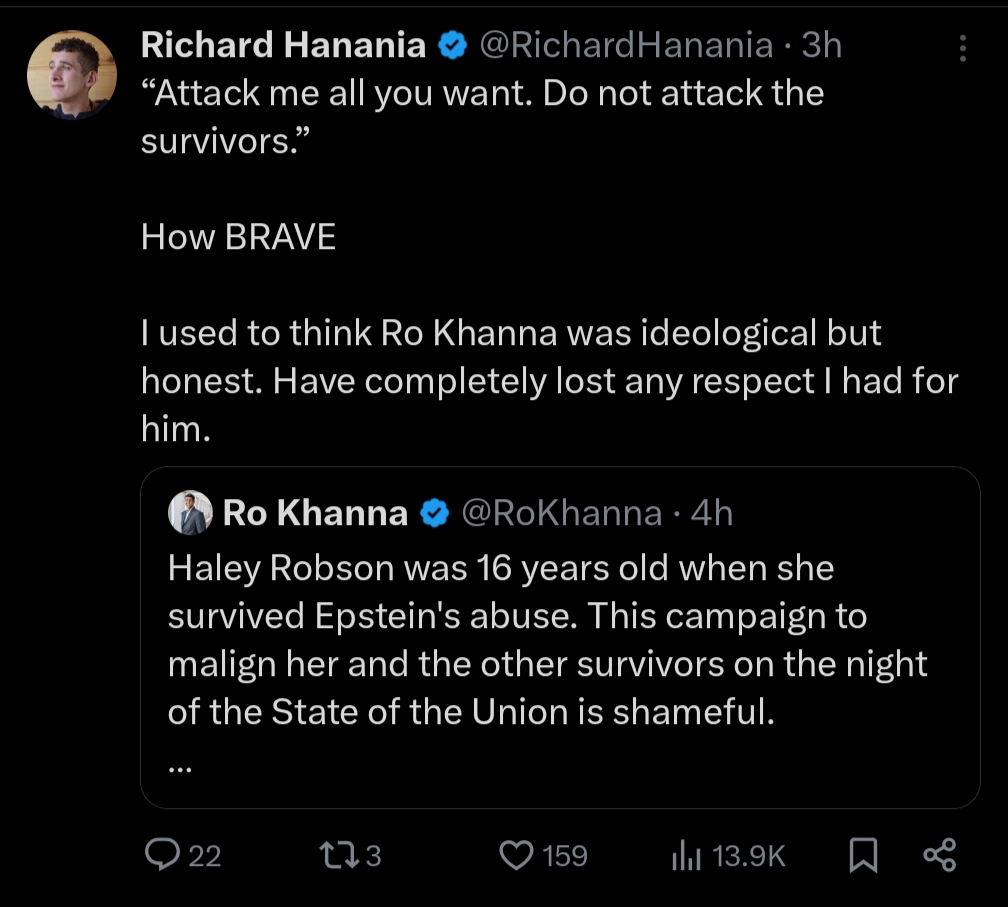This screenshot has height=907, width=1008.
Task: Click the 3h timestamp on the tweet
Action: (x=822, y=45)
